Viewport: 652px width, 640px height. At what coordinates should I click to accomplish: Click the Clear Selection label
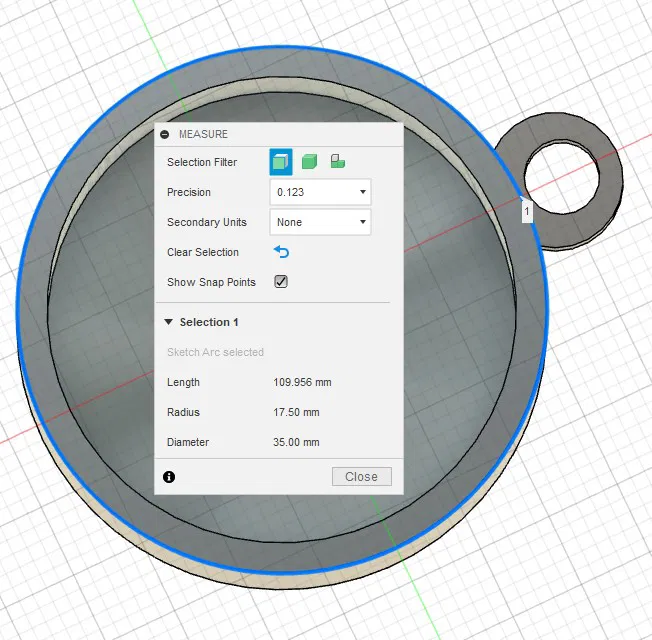(x=203, y=252)
